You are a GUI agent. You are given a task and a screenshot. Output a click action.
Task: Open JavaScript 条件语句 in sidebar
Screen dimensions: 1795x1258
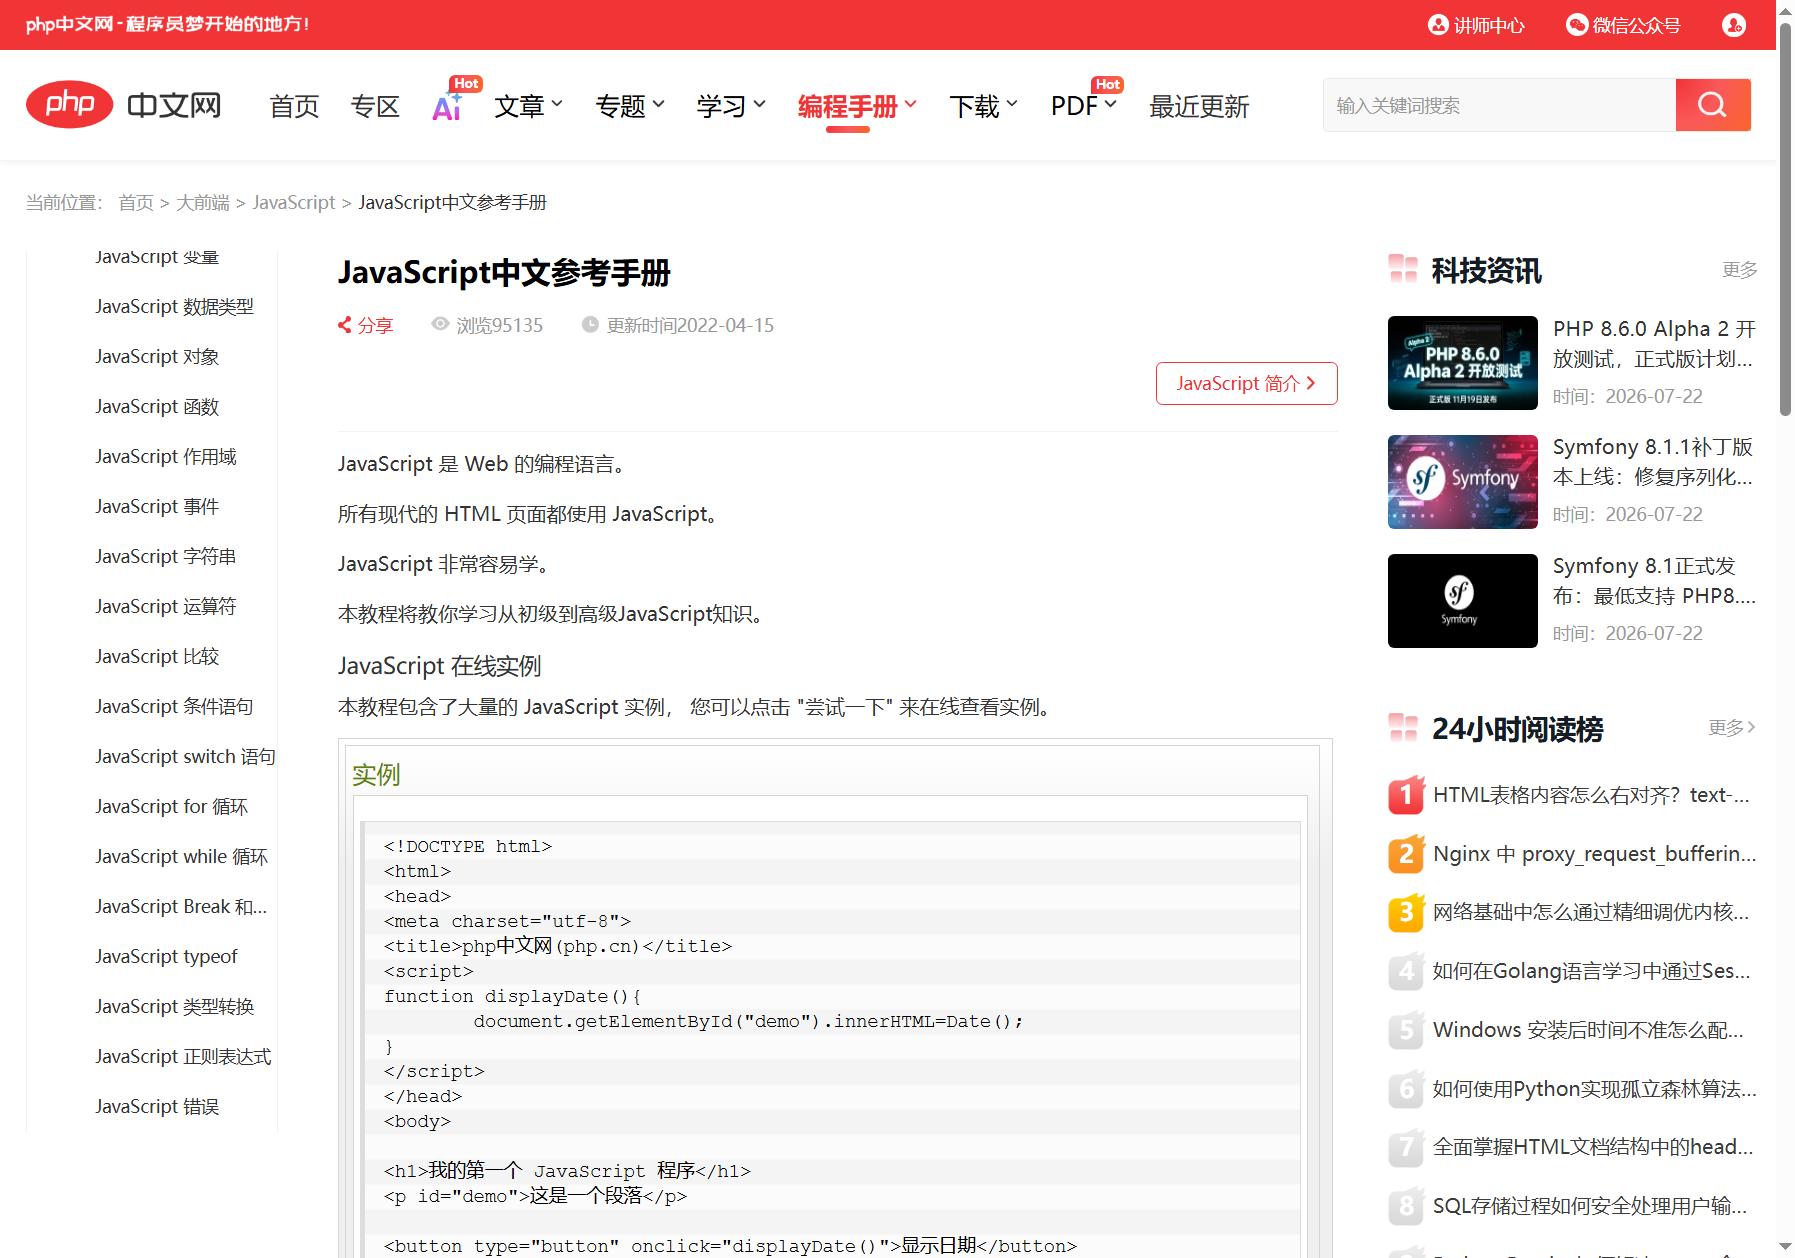pos(174,707)
